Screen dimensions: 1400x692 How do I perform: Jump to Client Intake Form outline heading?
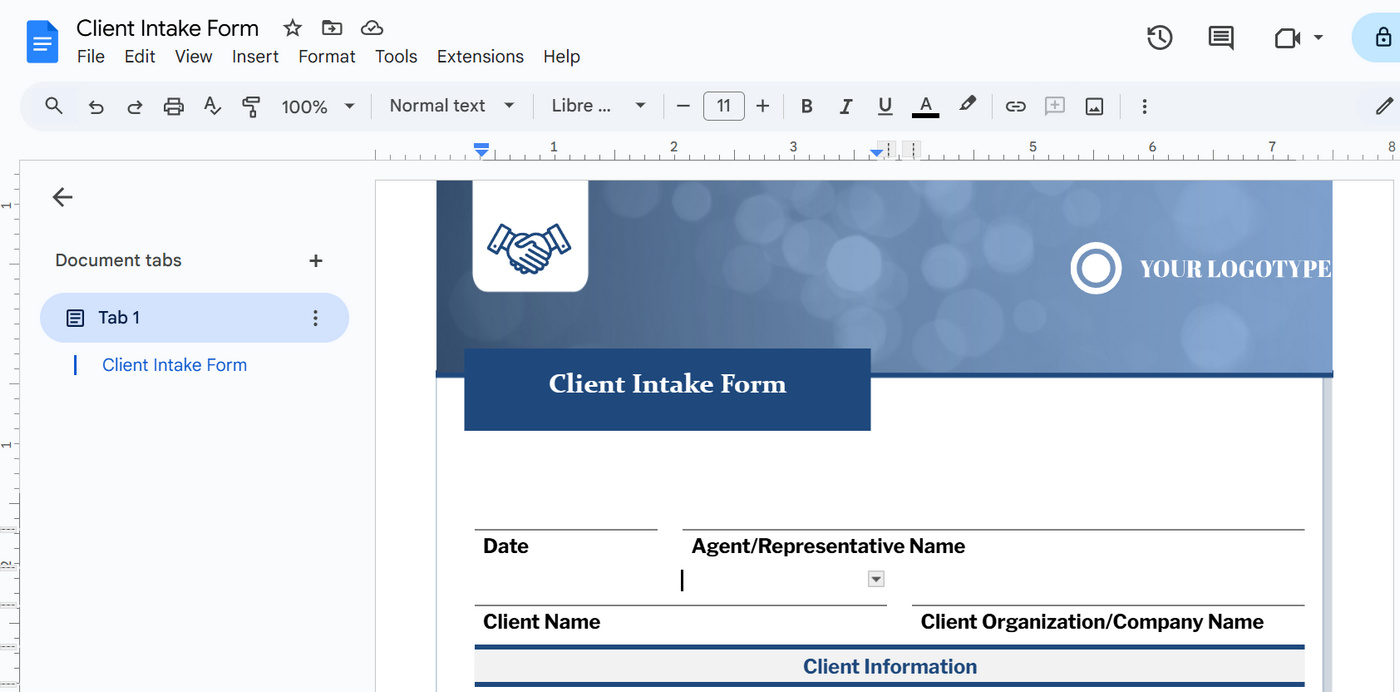pyautogui.click(x=174, y=364)
